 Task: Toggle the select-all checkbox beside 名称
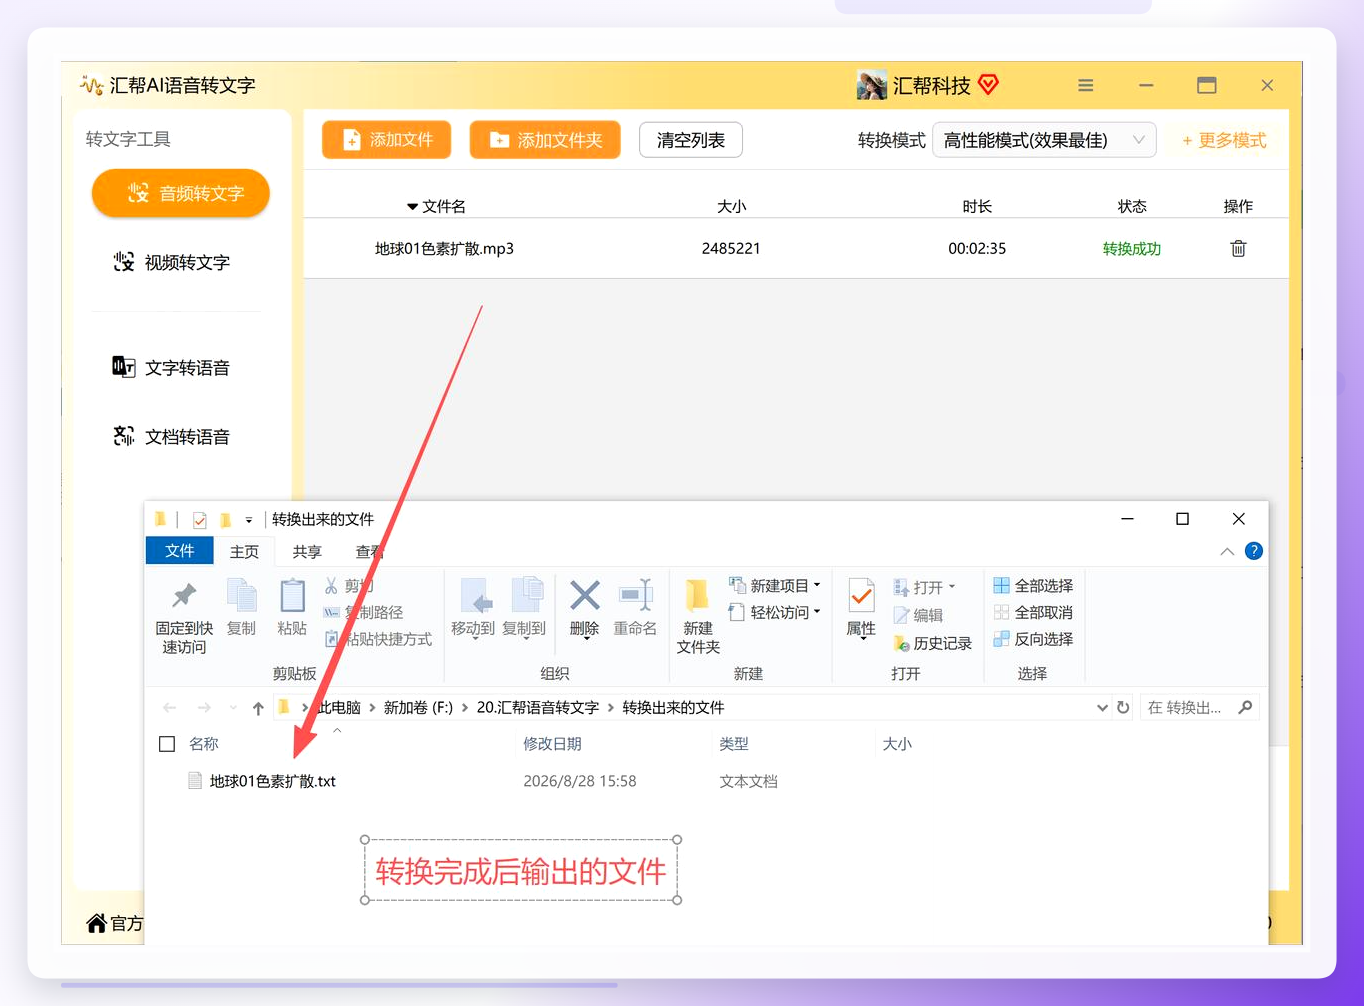tap(167, 744)
